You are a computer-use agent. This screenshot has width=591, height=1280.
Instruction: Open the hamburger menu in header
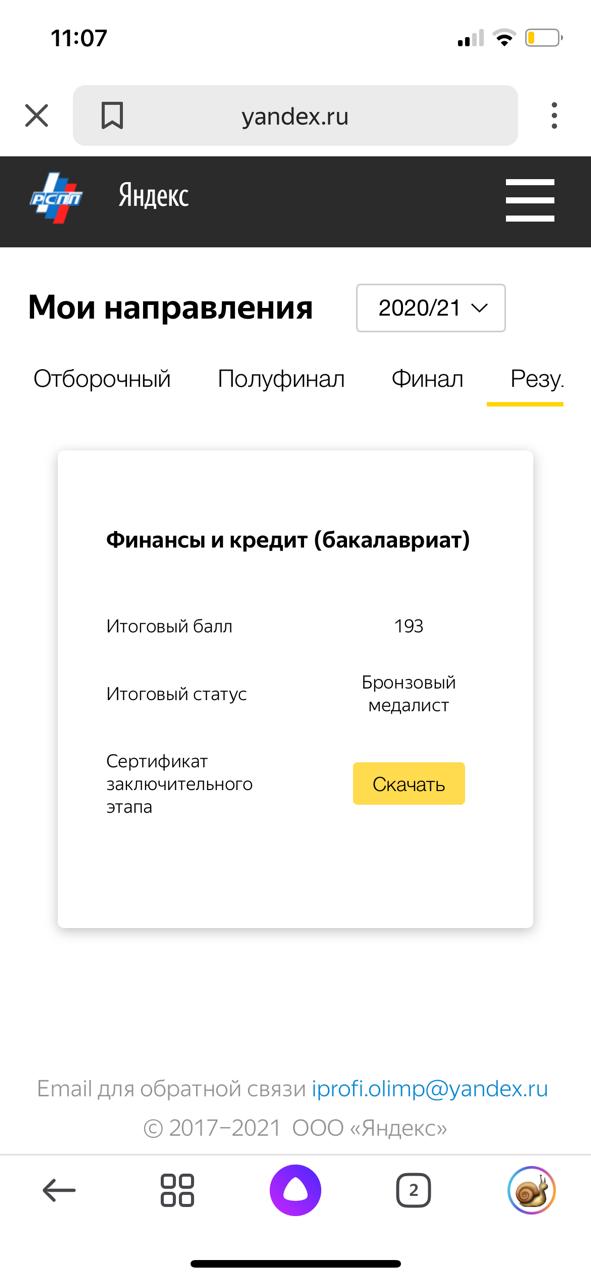coord(530,200)
